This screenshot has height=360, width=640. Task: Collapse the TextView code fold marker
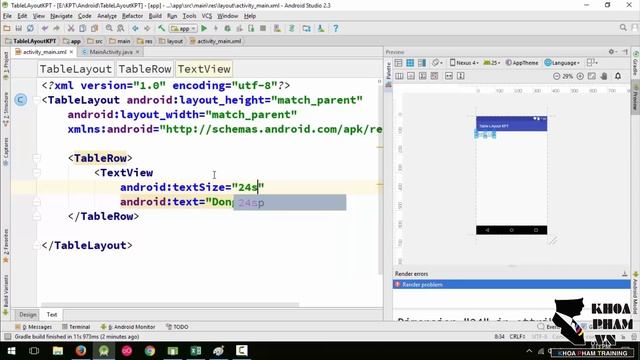[37, 173]
